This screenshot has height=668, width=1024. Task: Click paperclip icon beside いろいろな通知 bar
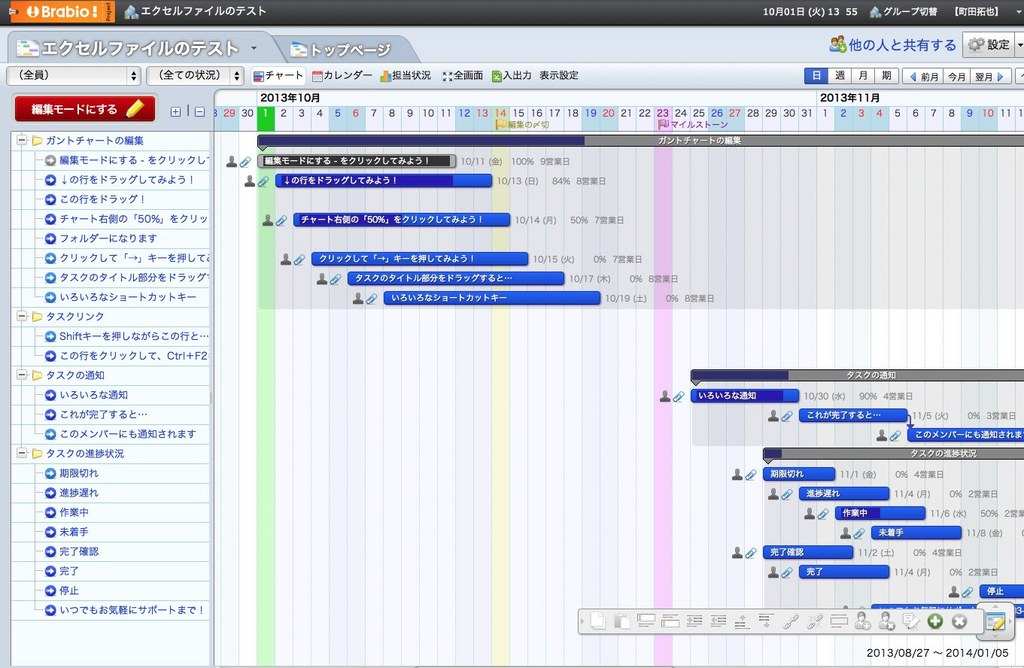679,396
